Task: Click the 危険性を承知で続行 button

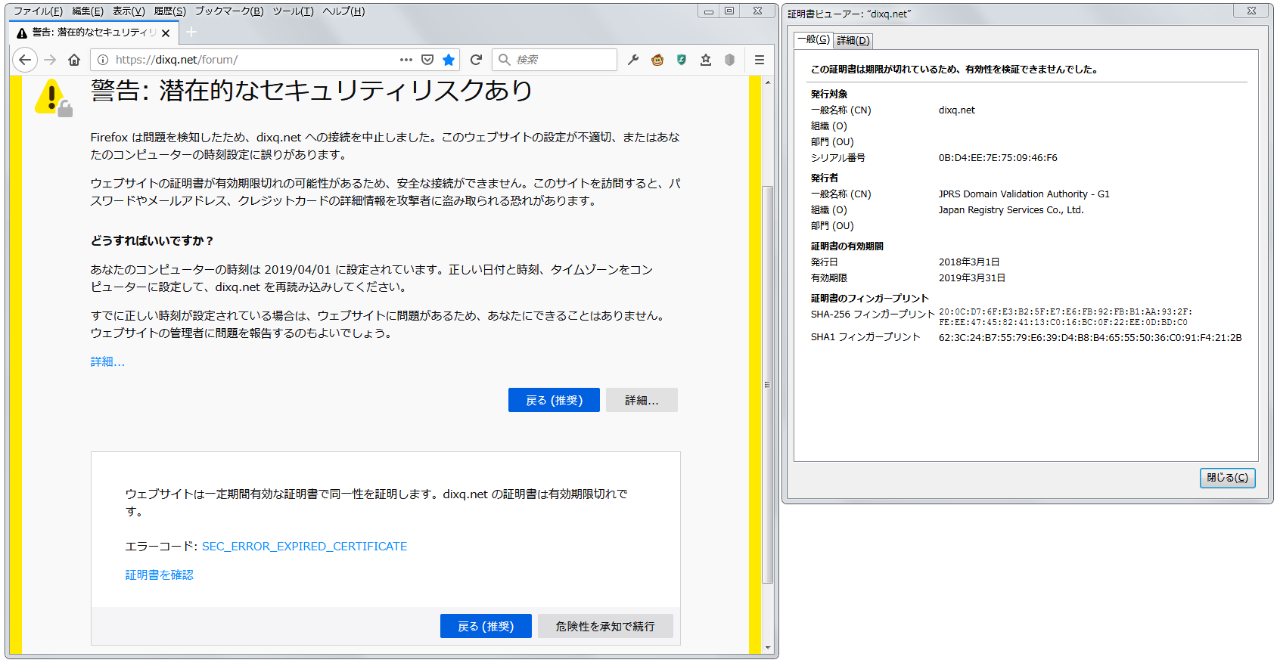Action: click(x=605, y=626)
